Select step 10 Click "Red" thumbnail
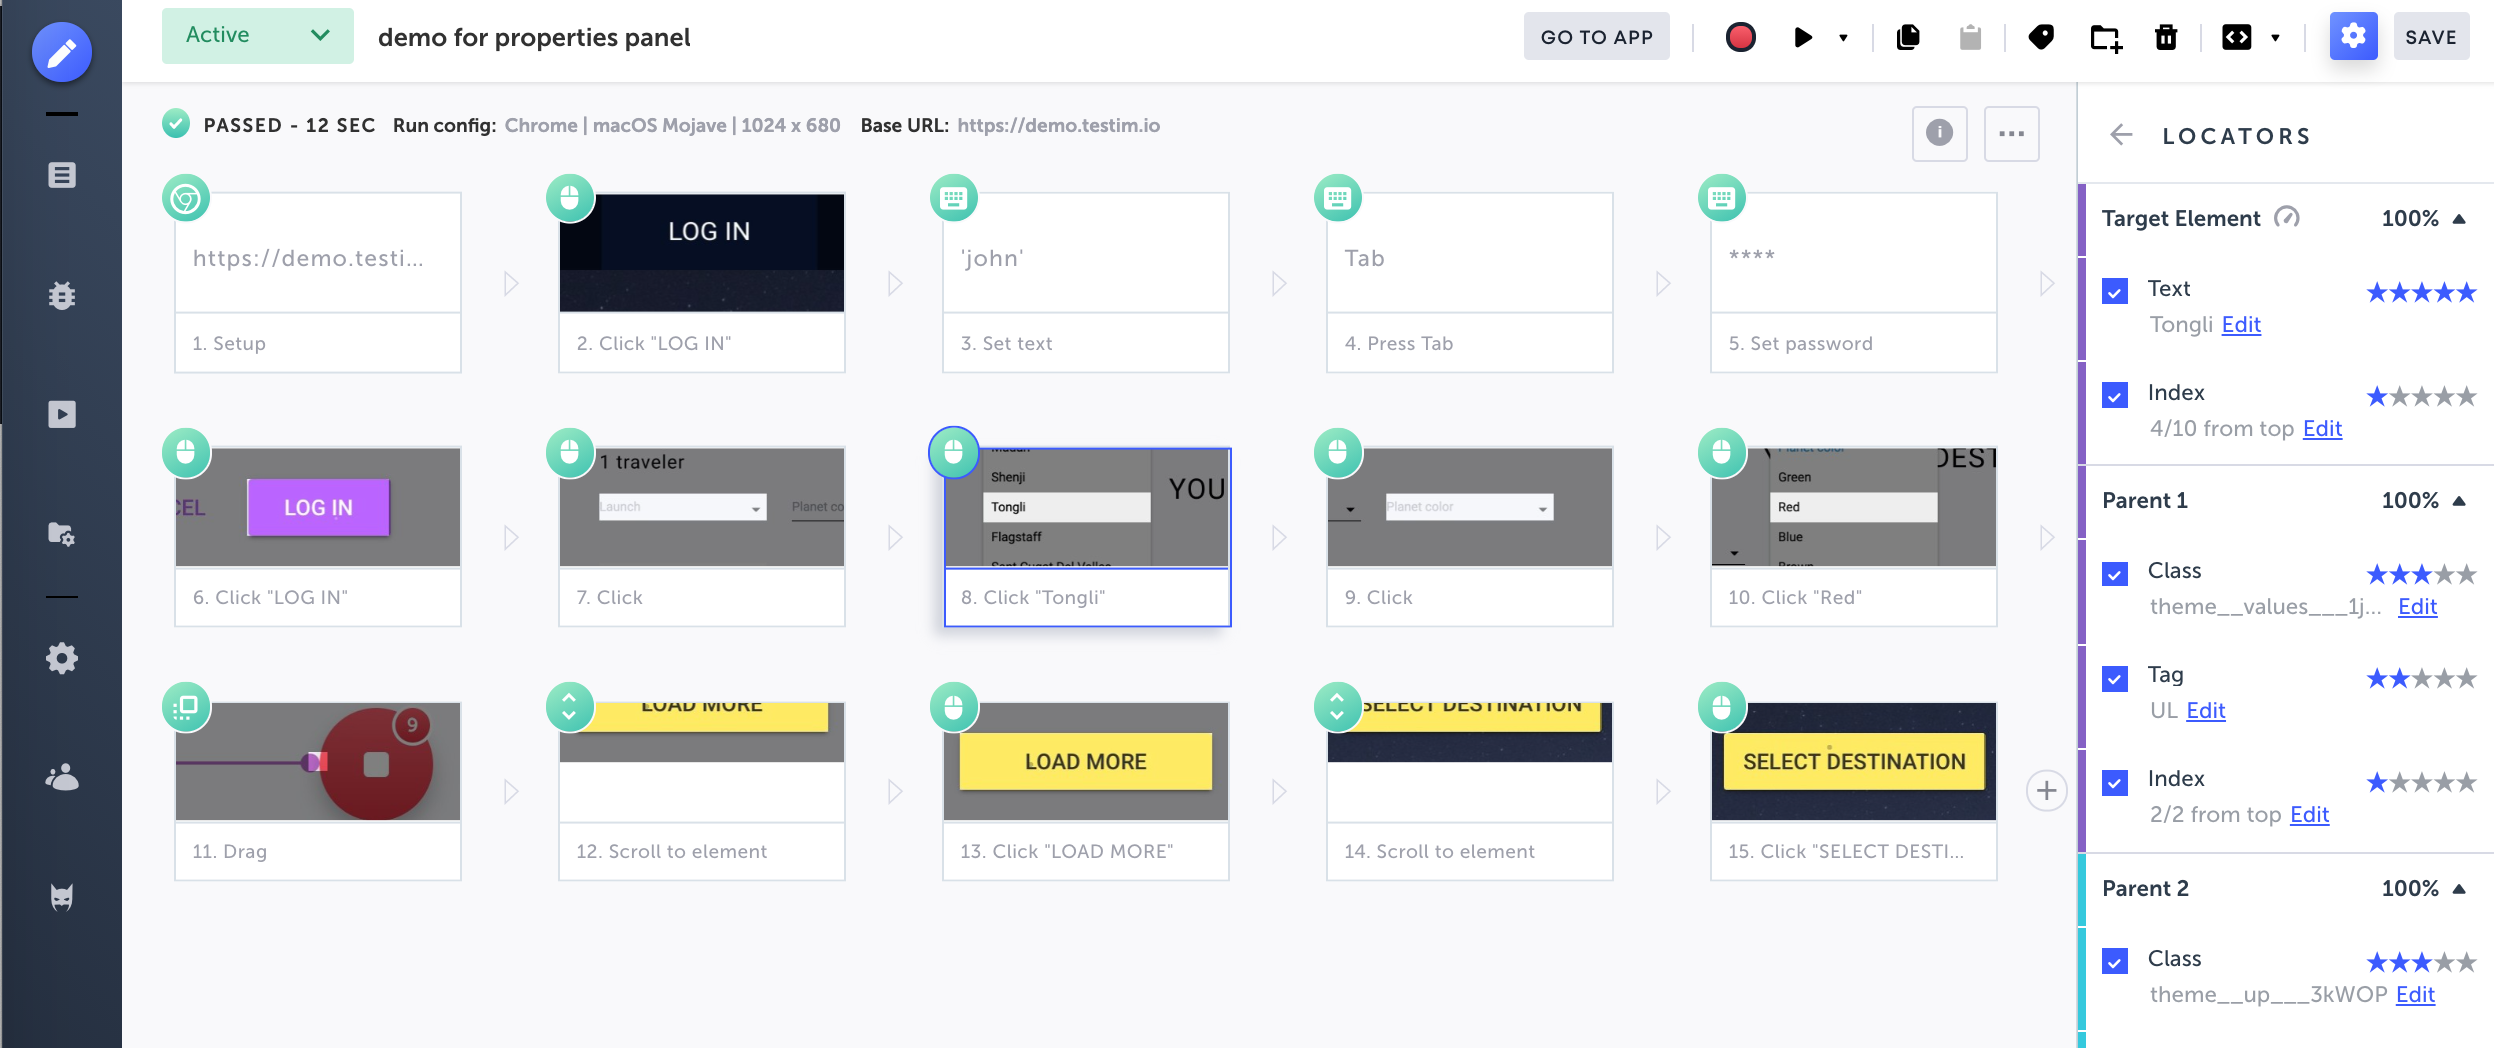2494x1048 pixels. point(1853,507)
